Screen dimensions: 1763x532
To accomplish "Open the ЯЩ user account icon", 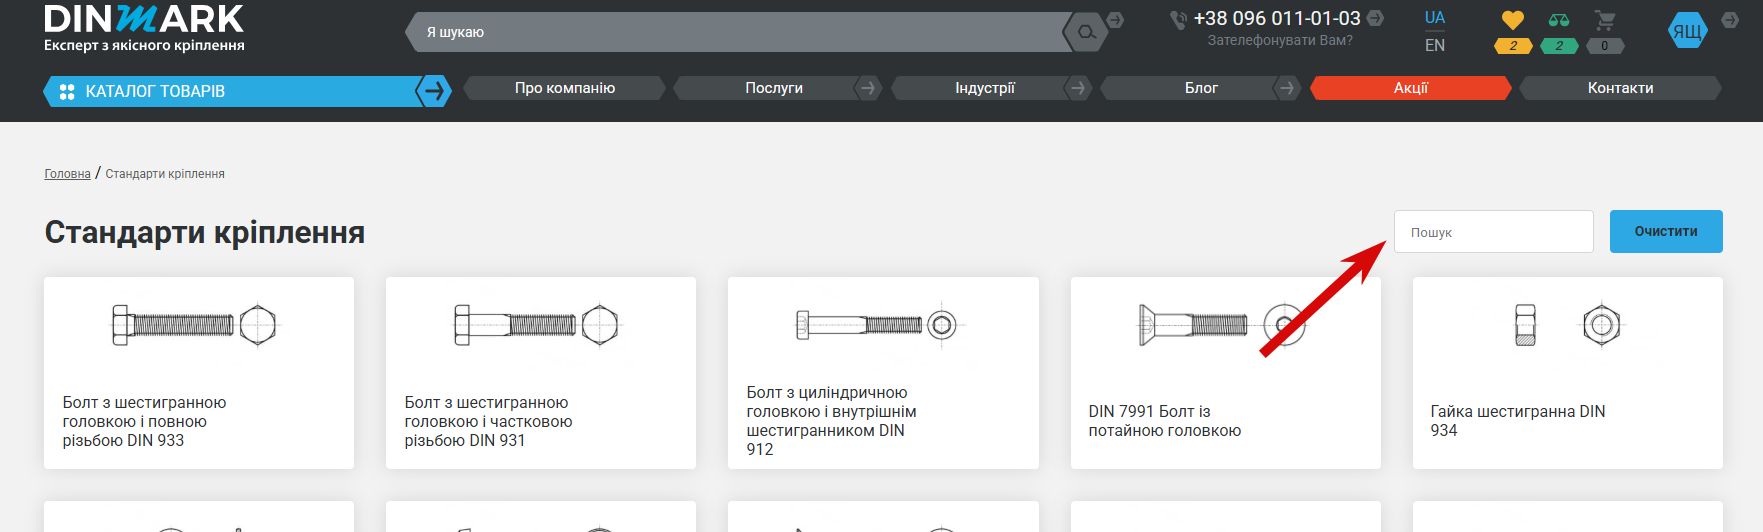I will [1687, 31].
